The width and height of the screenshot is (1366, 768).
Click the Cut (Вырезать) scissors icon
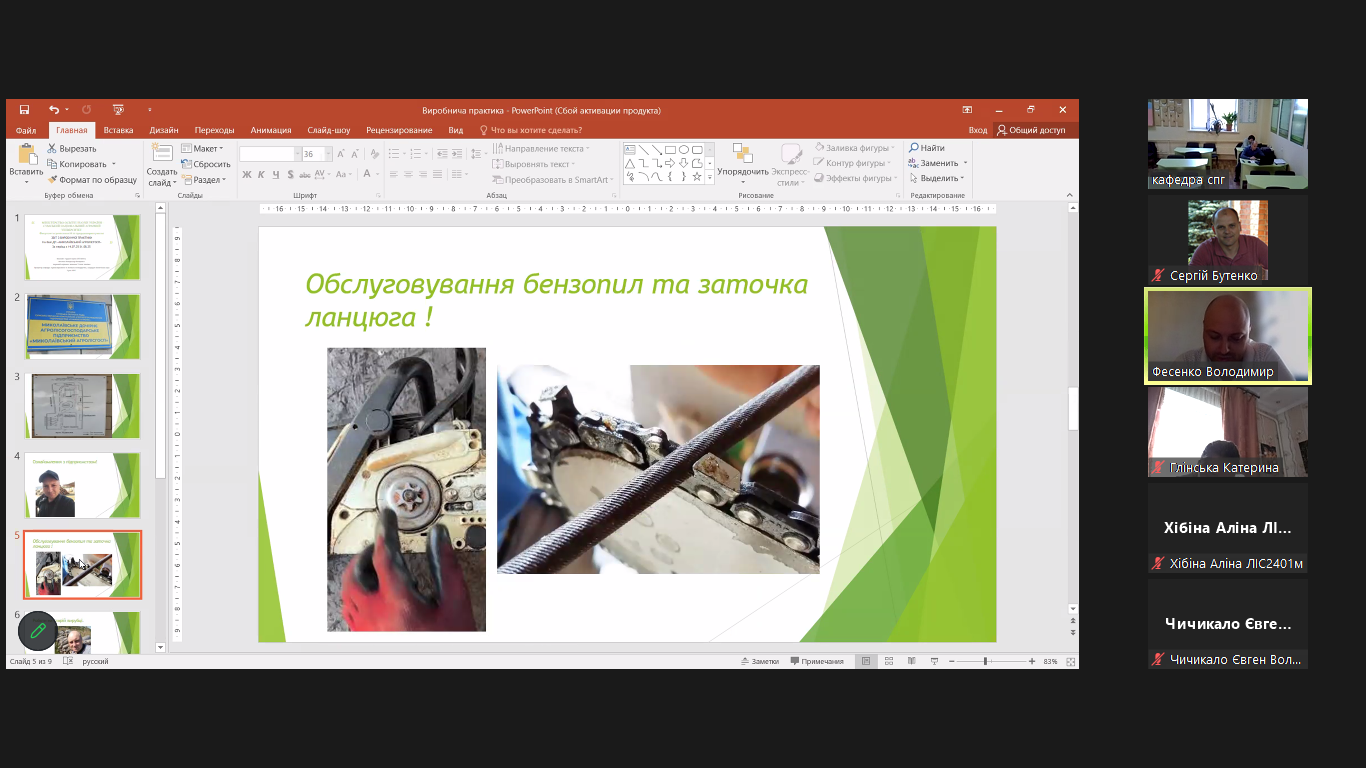(x=53, y=148)
